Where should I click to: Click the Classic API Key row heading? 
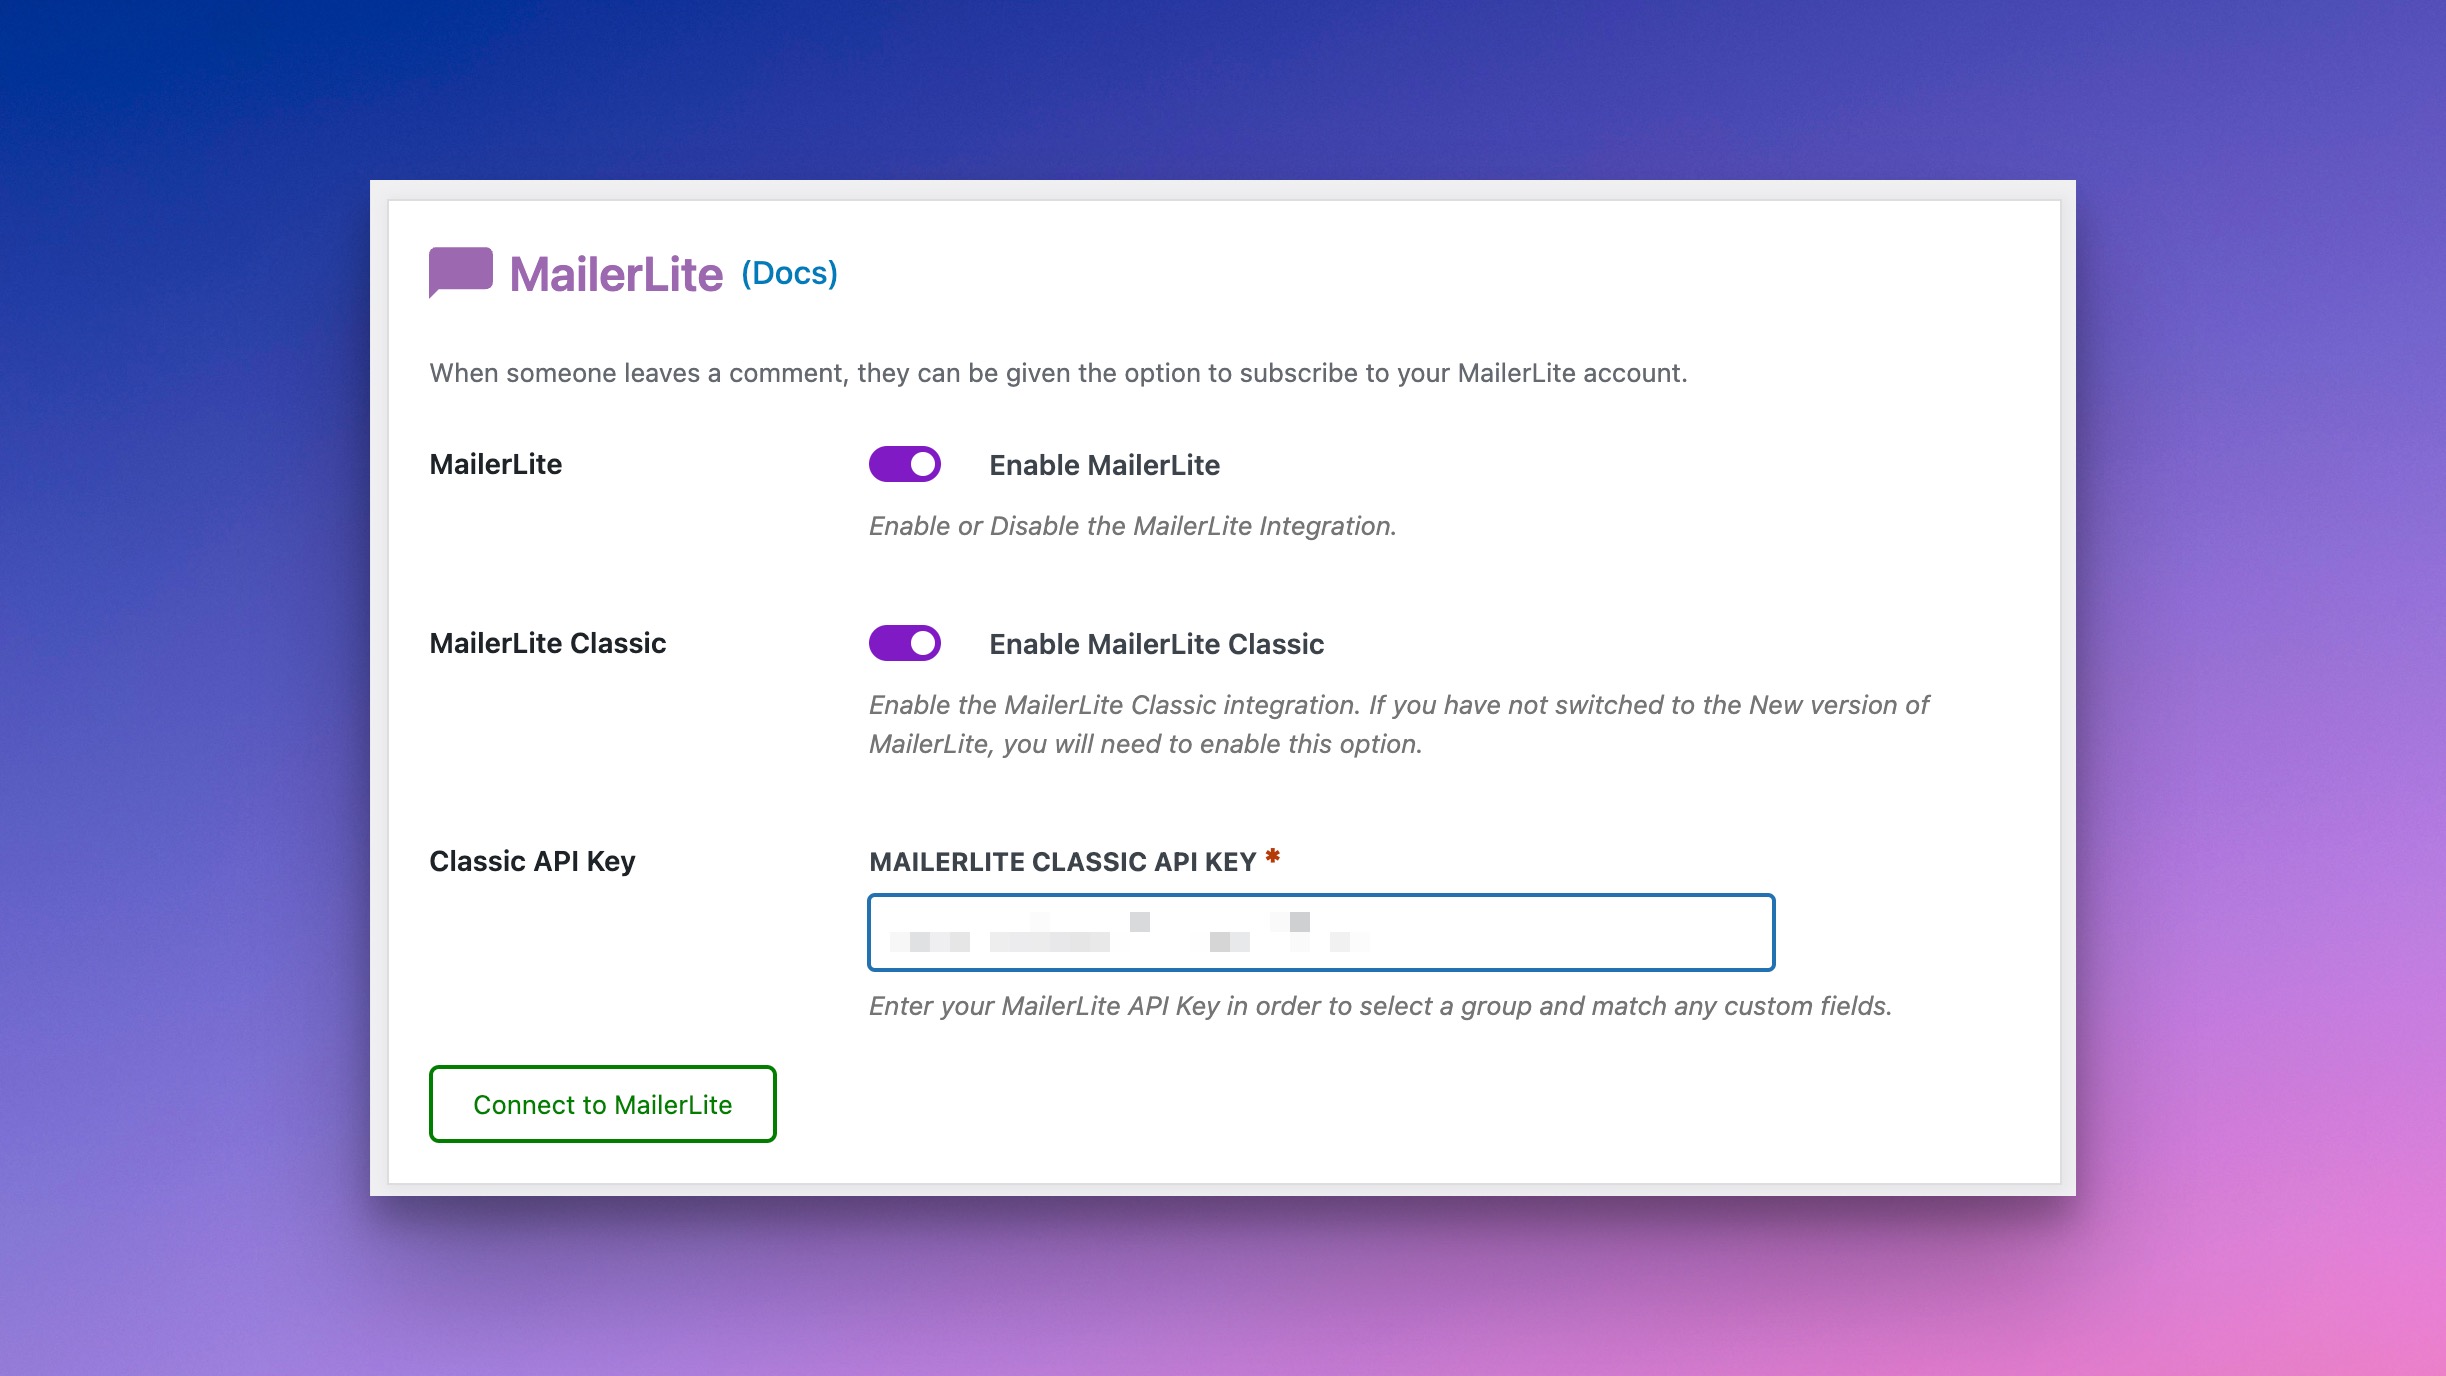532,861
